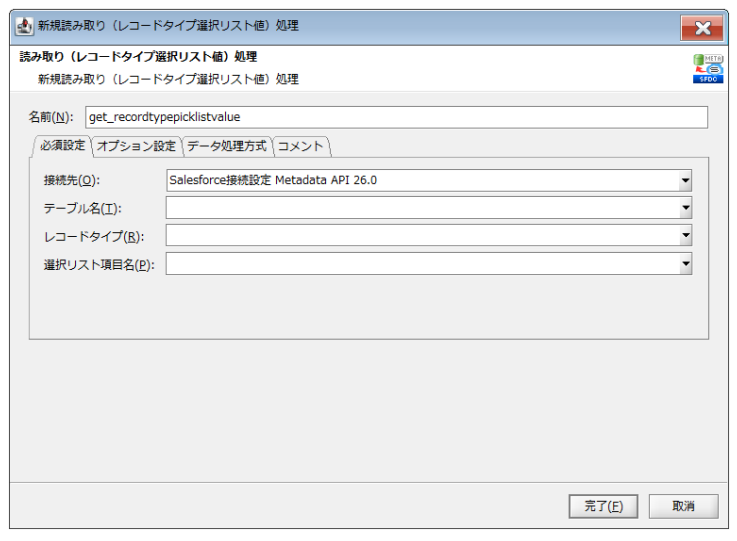Click the dialog title bar application icon

24,26
